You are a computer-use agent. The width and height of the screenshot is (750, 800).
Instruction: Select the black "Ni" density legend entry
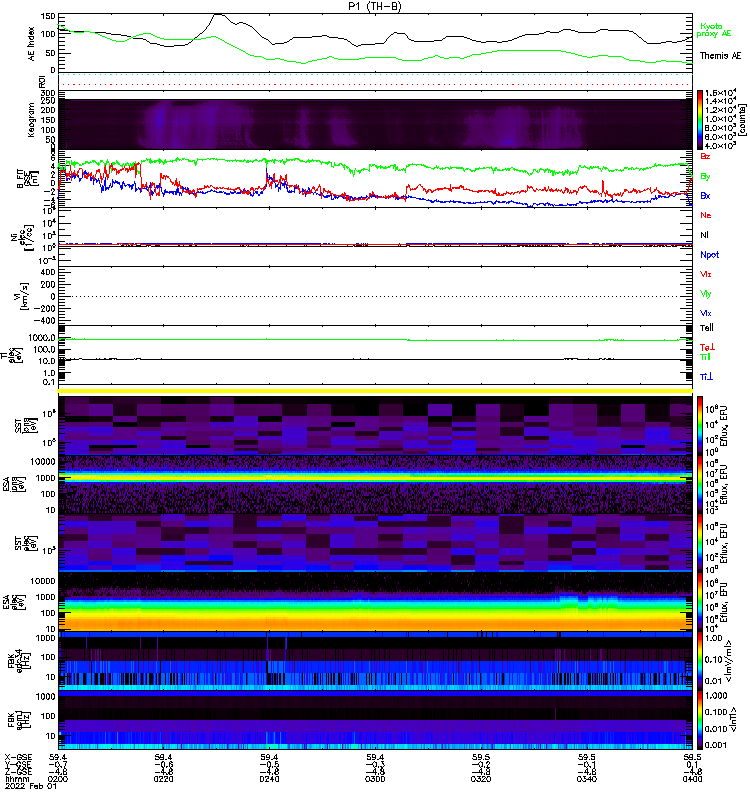(704, 235)
